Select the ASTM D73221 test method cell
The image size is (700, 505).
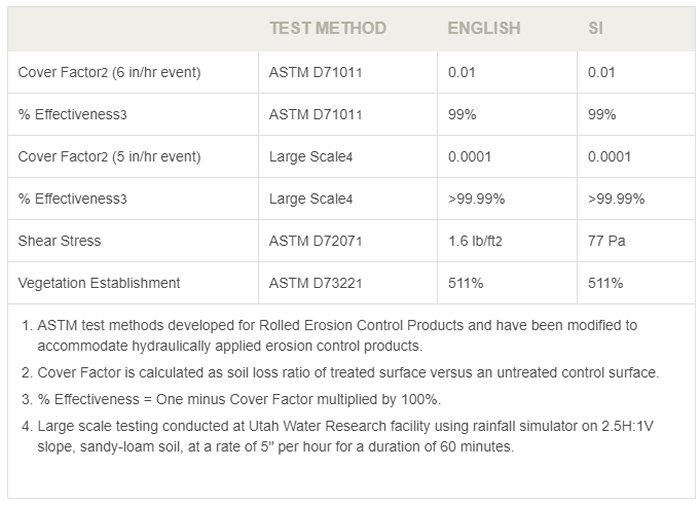pyautogui.click(x=315, y=283)
